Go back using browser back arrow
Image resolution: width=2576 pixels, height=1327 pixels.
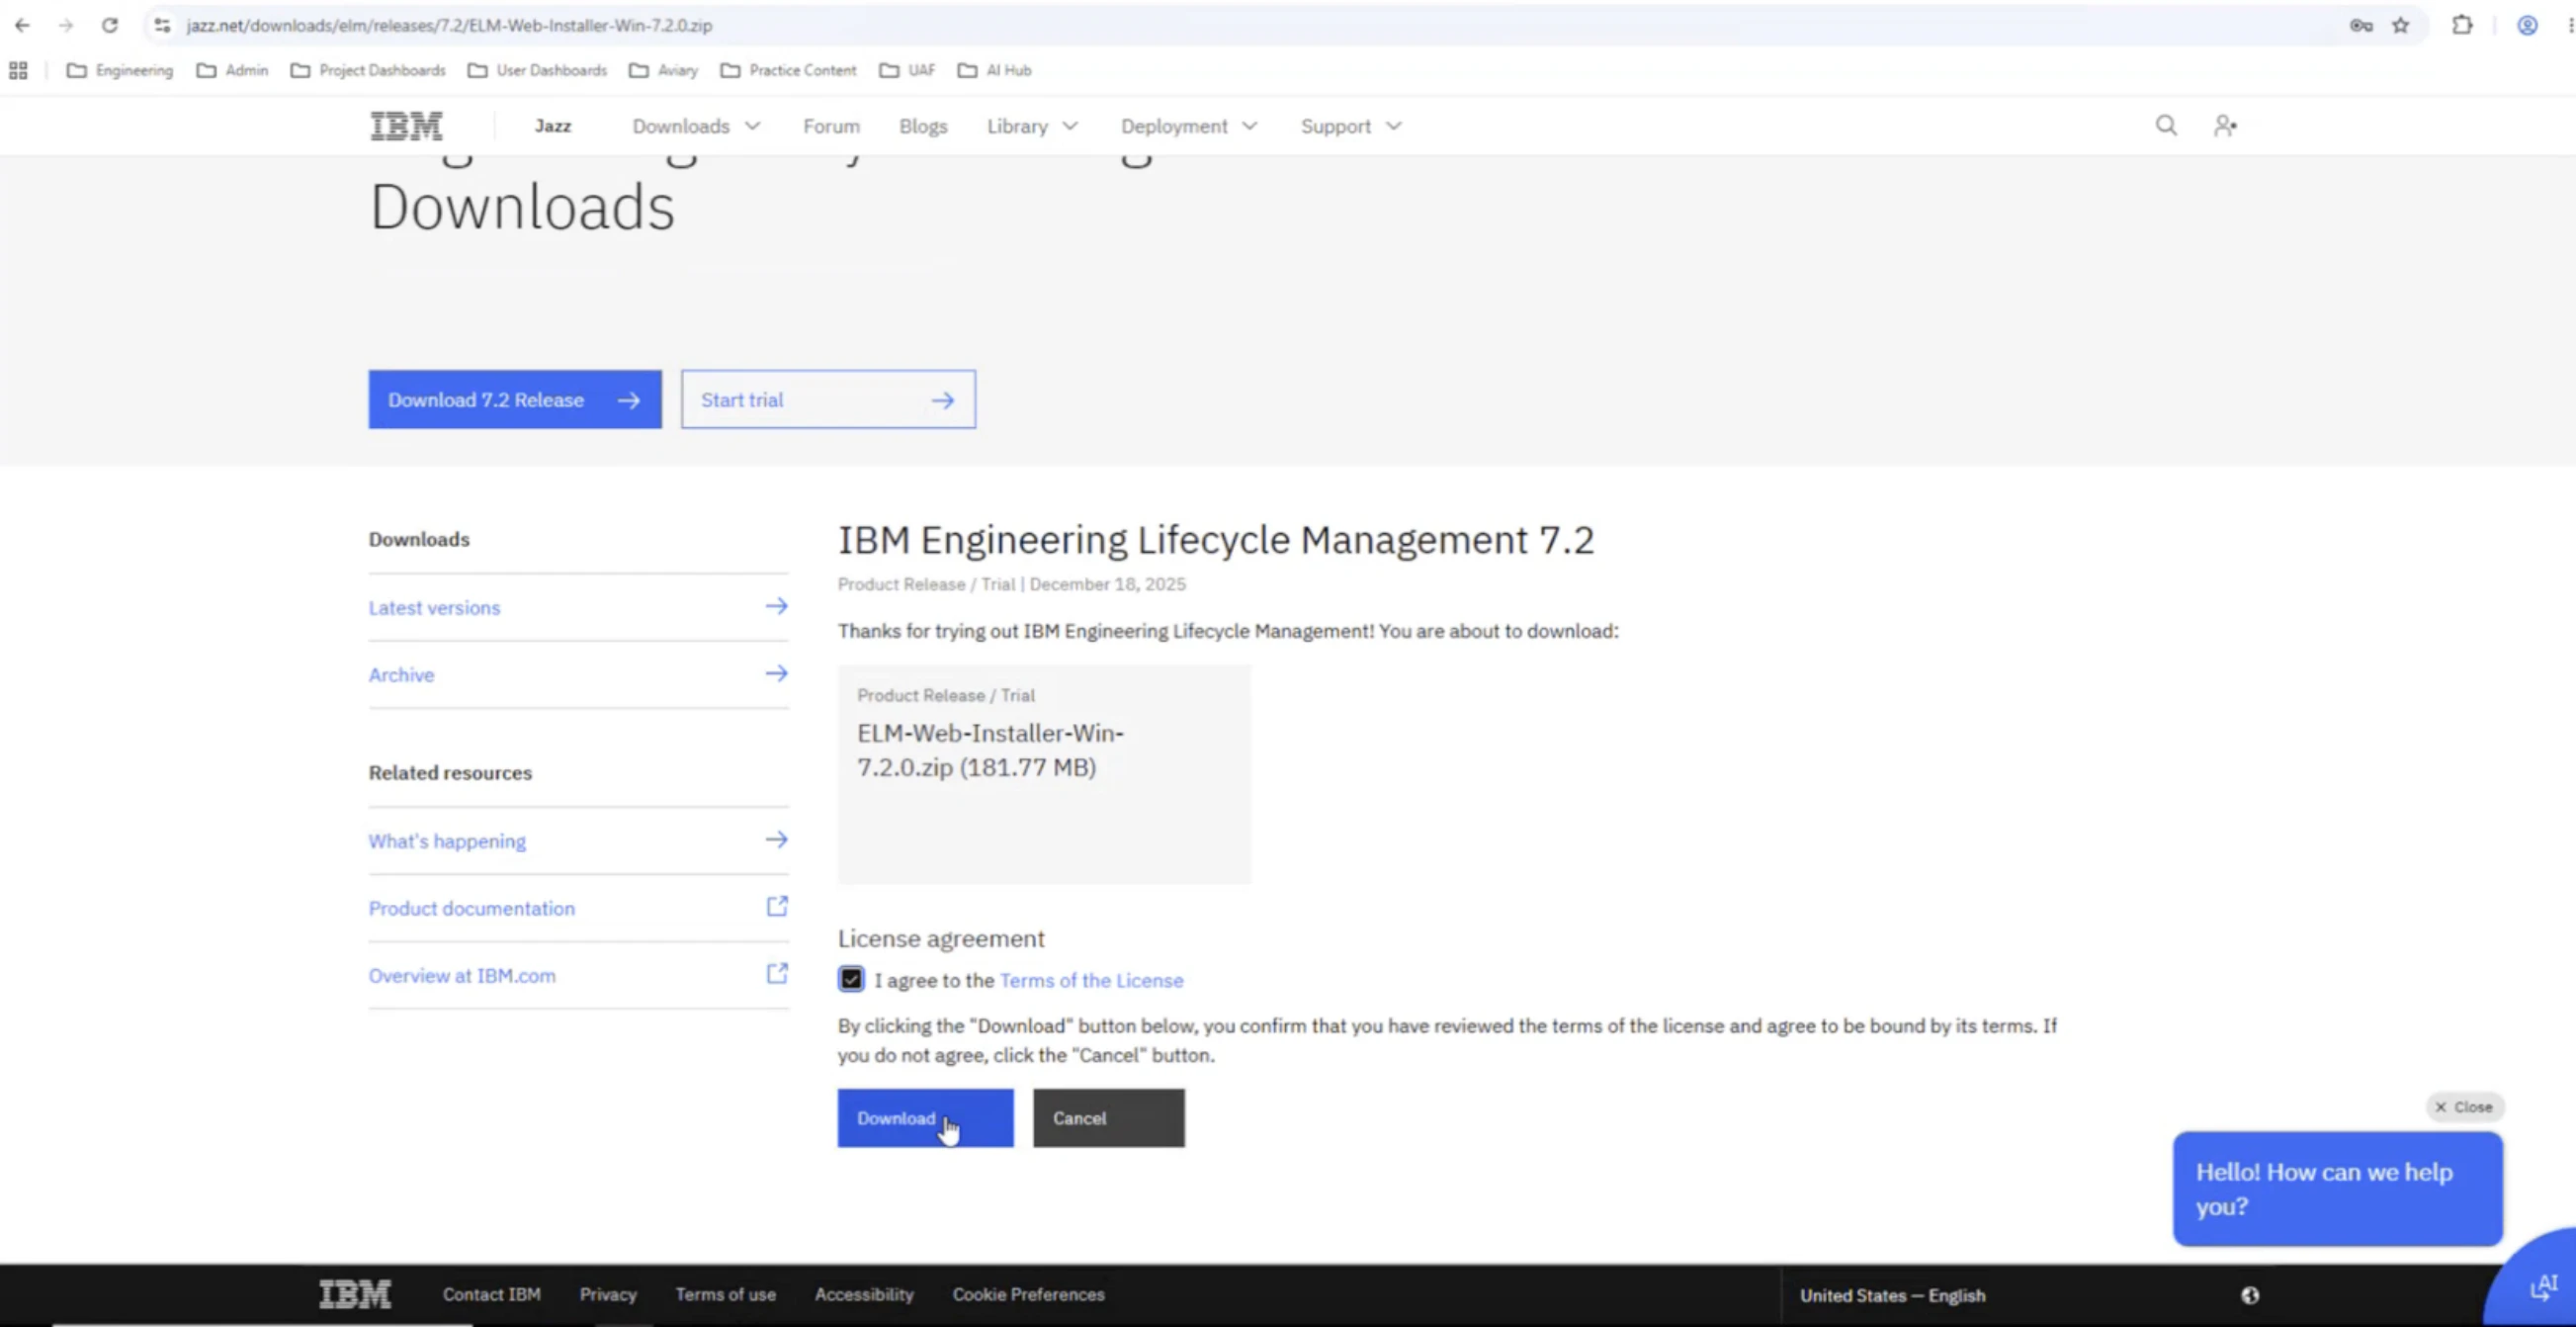(x=22, y=25)
